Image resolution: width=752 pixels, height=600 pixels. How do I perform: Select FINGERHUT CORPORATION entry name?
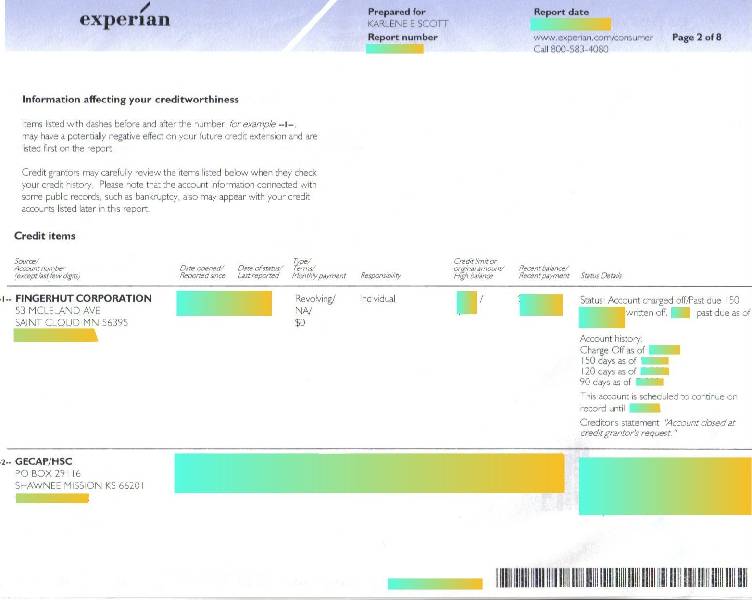click(x=83, y=298)
